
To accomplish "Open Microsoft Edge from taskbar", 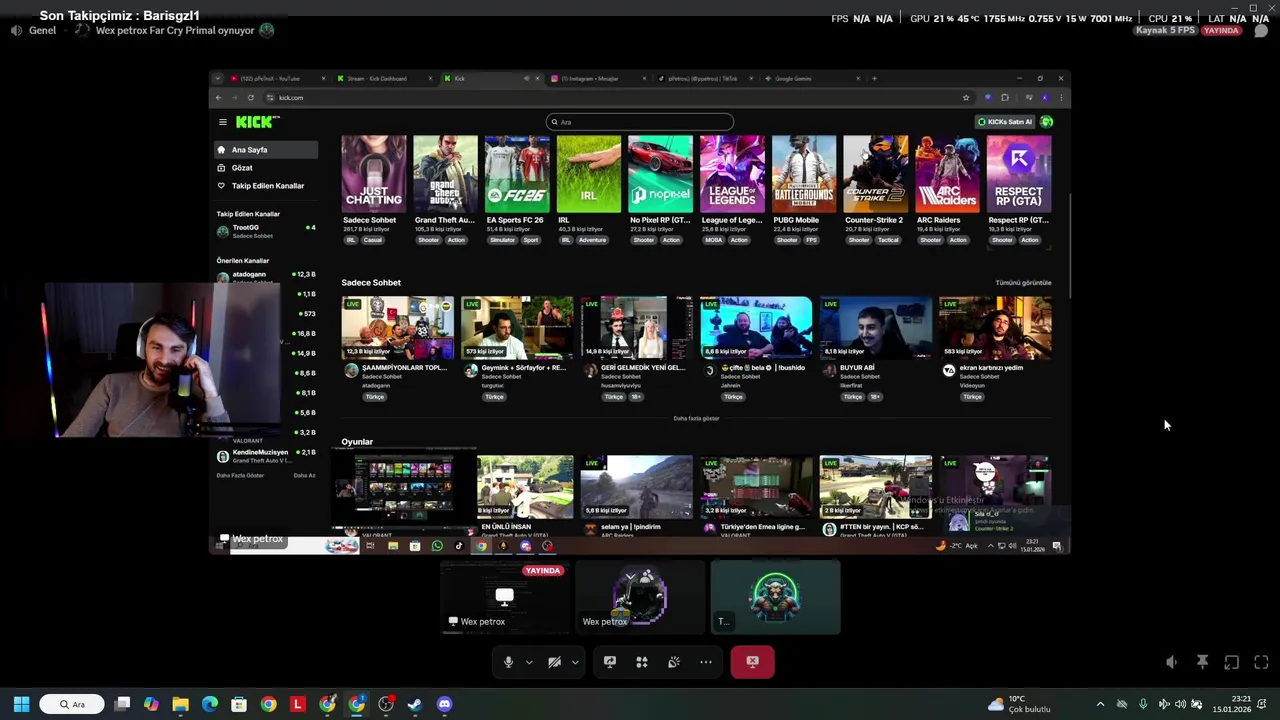I will (x=210, y=704).
